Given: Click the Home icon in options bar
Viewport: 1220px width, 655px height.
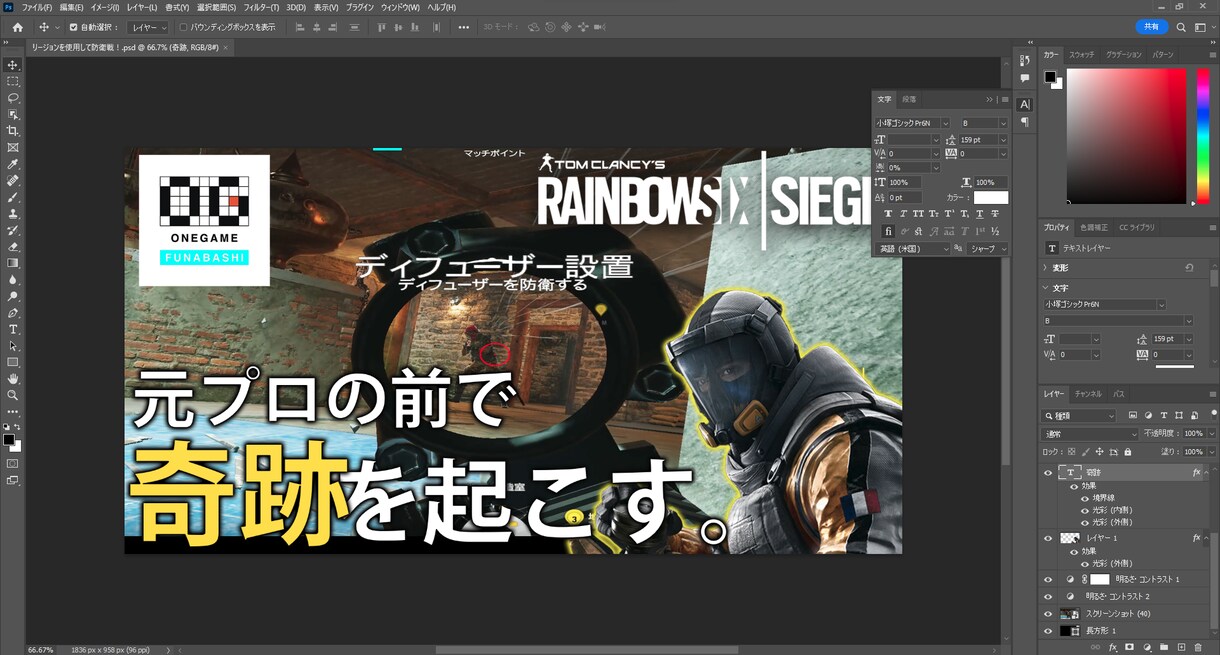Looking at the screenshot, I should [x=17, y=27].
